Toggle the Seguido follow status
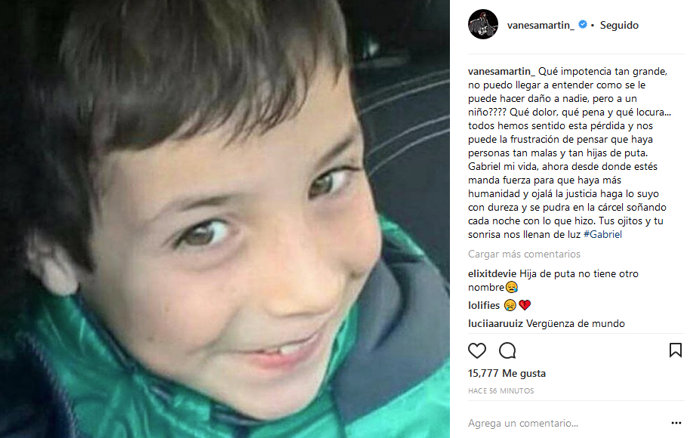Screen dimensions: 690x438 (x=619, y=25)
